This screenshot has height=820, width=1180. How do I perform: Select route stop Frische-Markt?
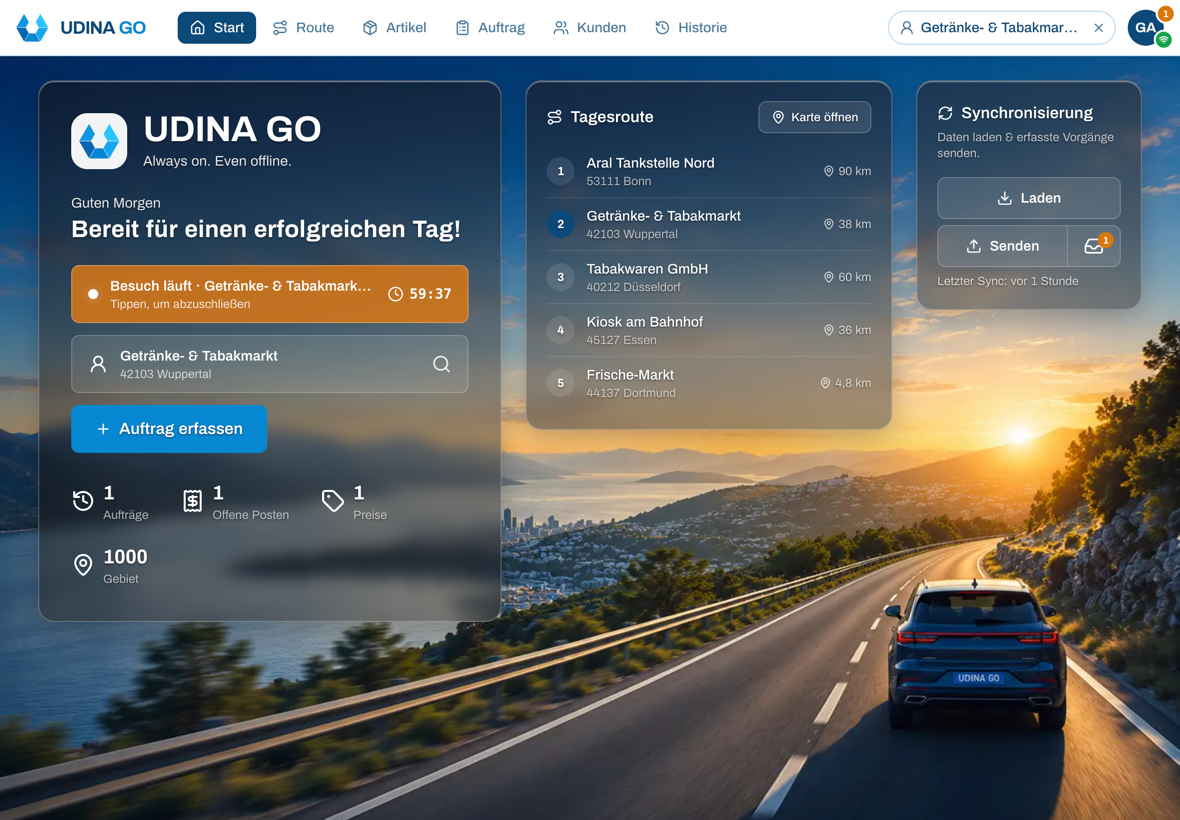point(709,383)
